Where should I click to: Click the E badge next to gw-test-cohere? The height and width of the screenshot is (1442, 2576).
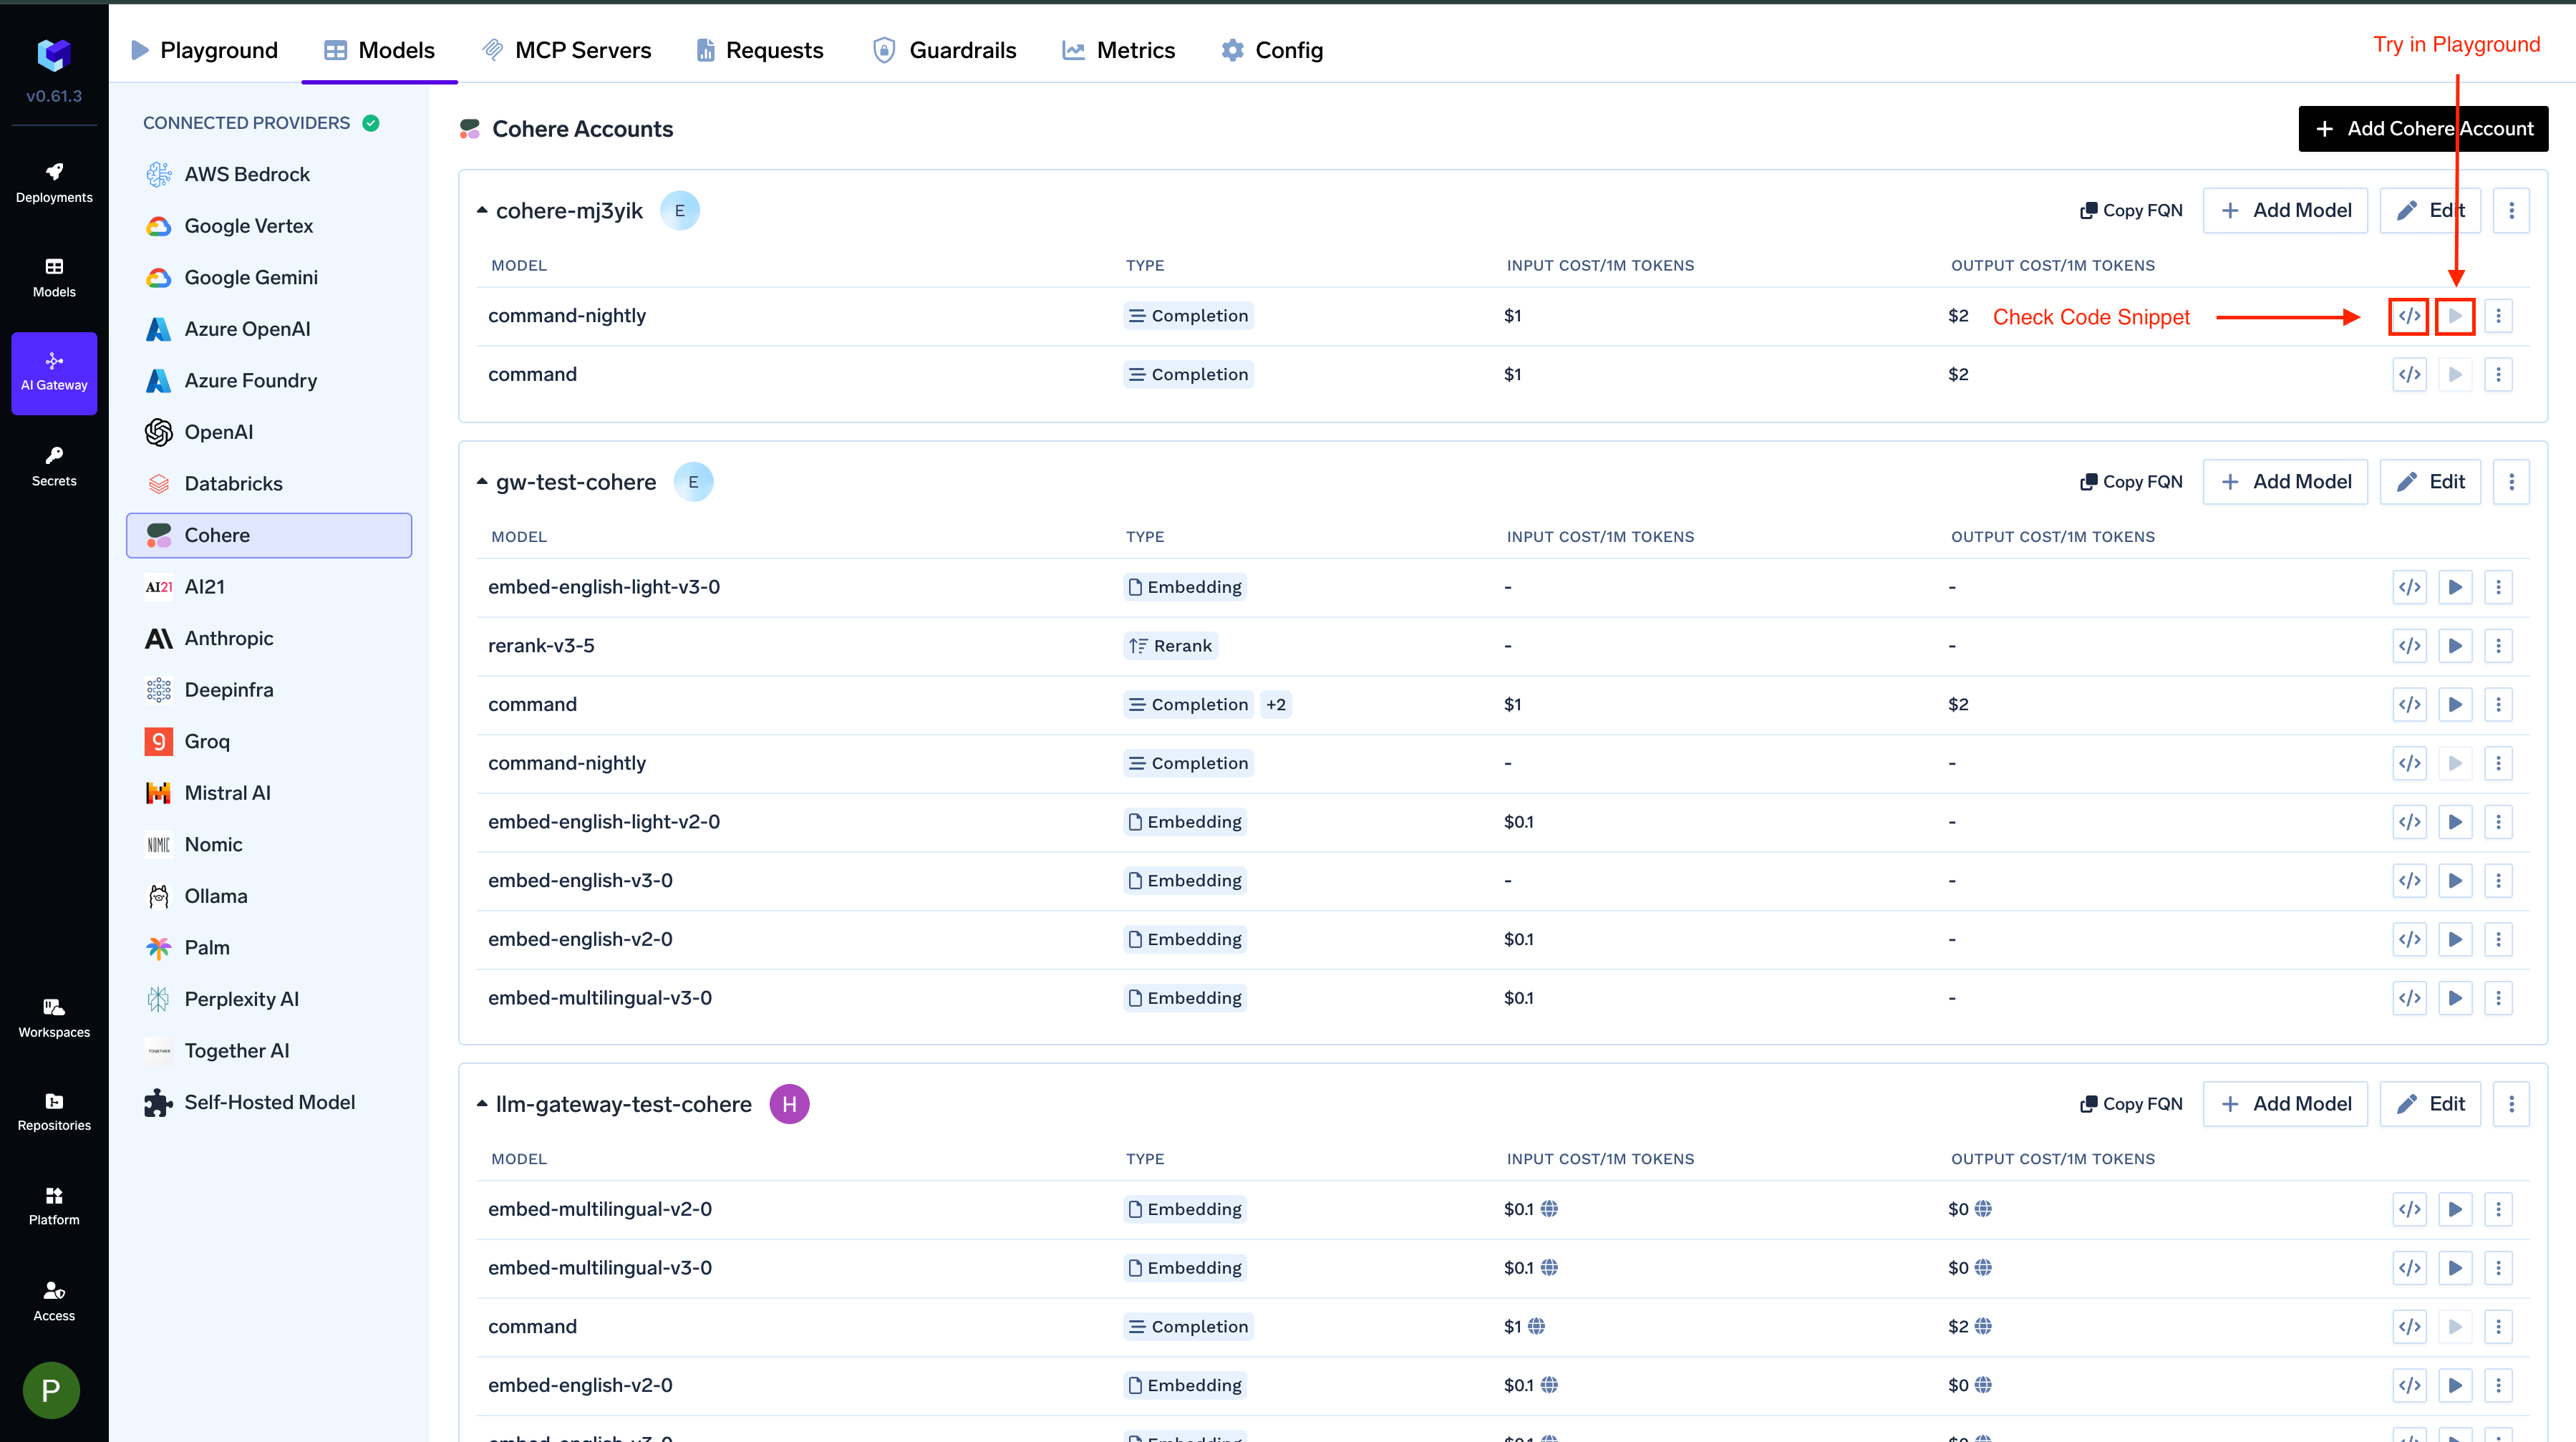tap(693, 482)
